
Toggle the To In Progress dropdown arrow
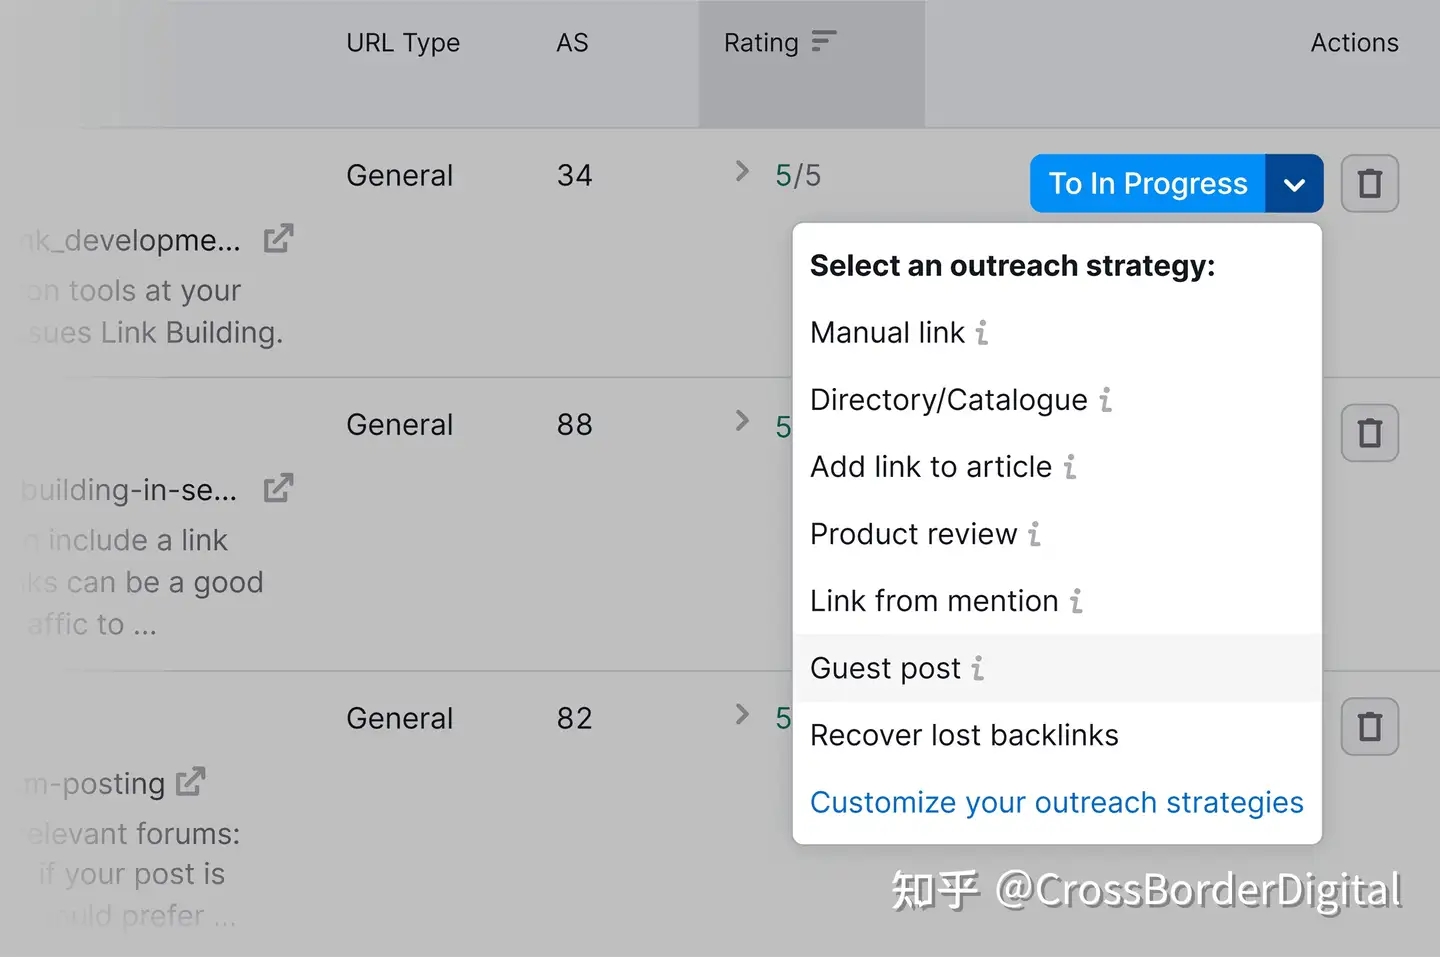point(1294,184)
